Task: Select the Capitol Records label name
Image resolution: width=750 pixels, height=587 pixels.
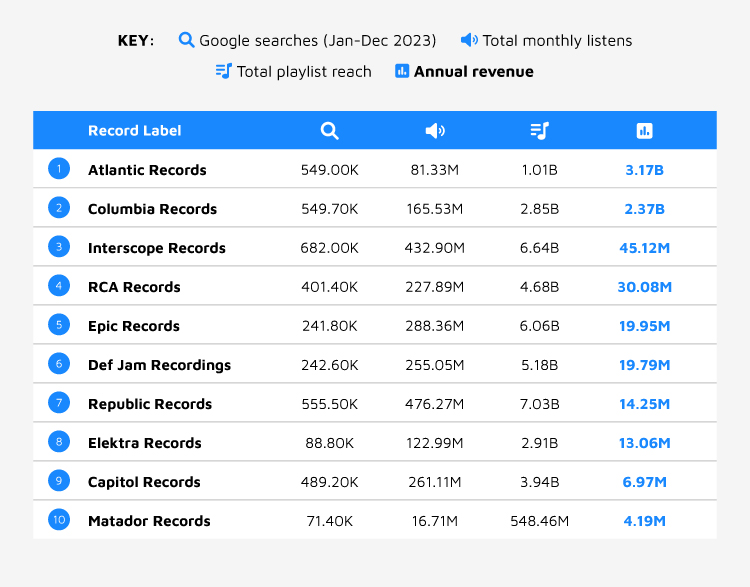Action: click(x=144, y=482)
